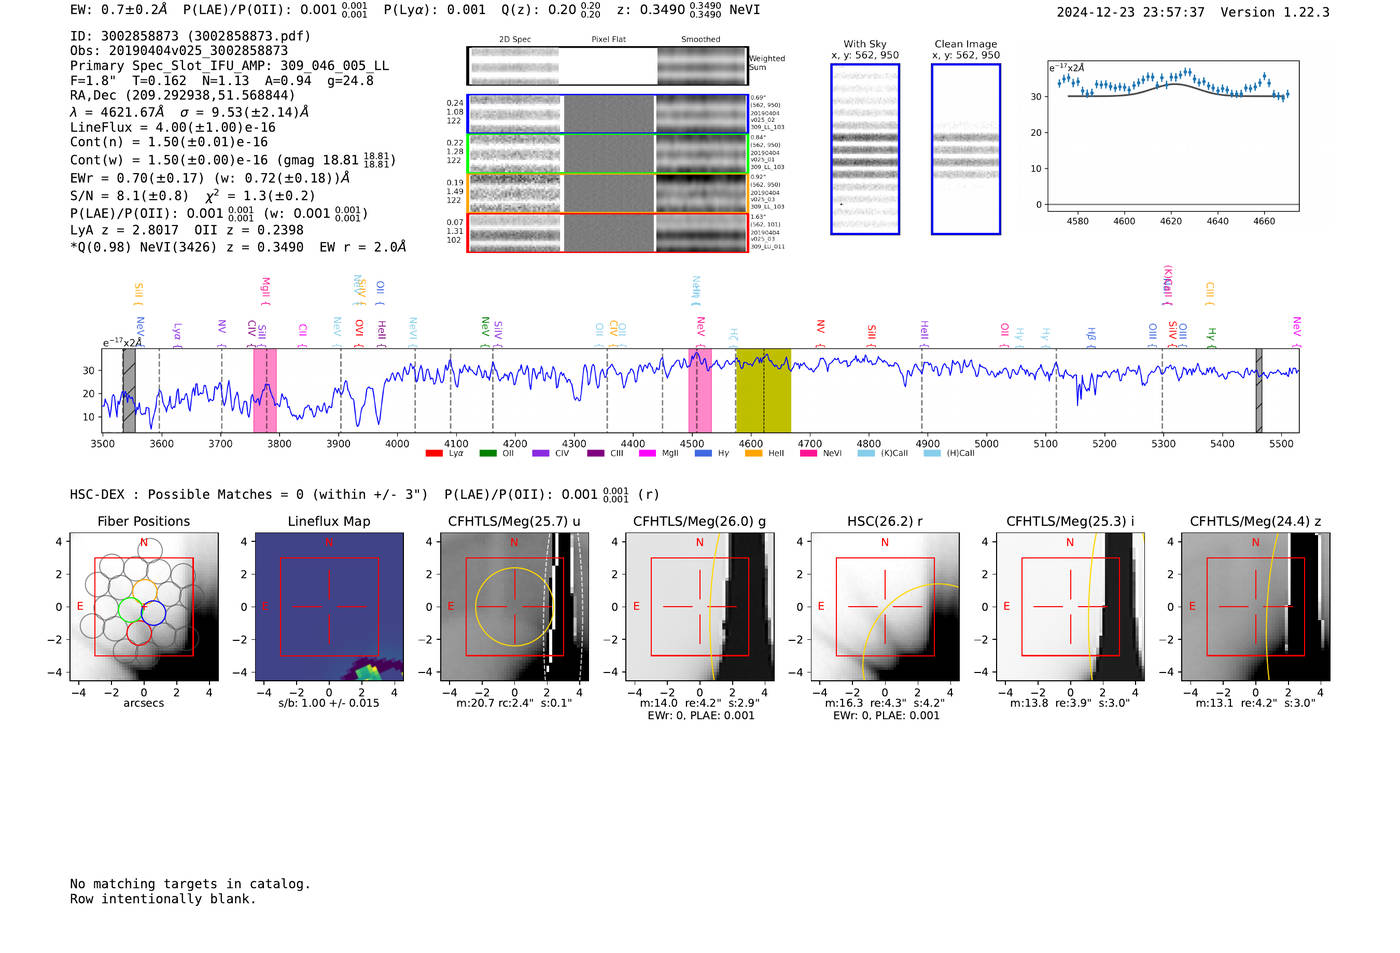The height and width of the screenshot is (953, 1400).
Task: Click the λ = 4621.67Å line
Action: coord(189,112)
